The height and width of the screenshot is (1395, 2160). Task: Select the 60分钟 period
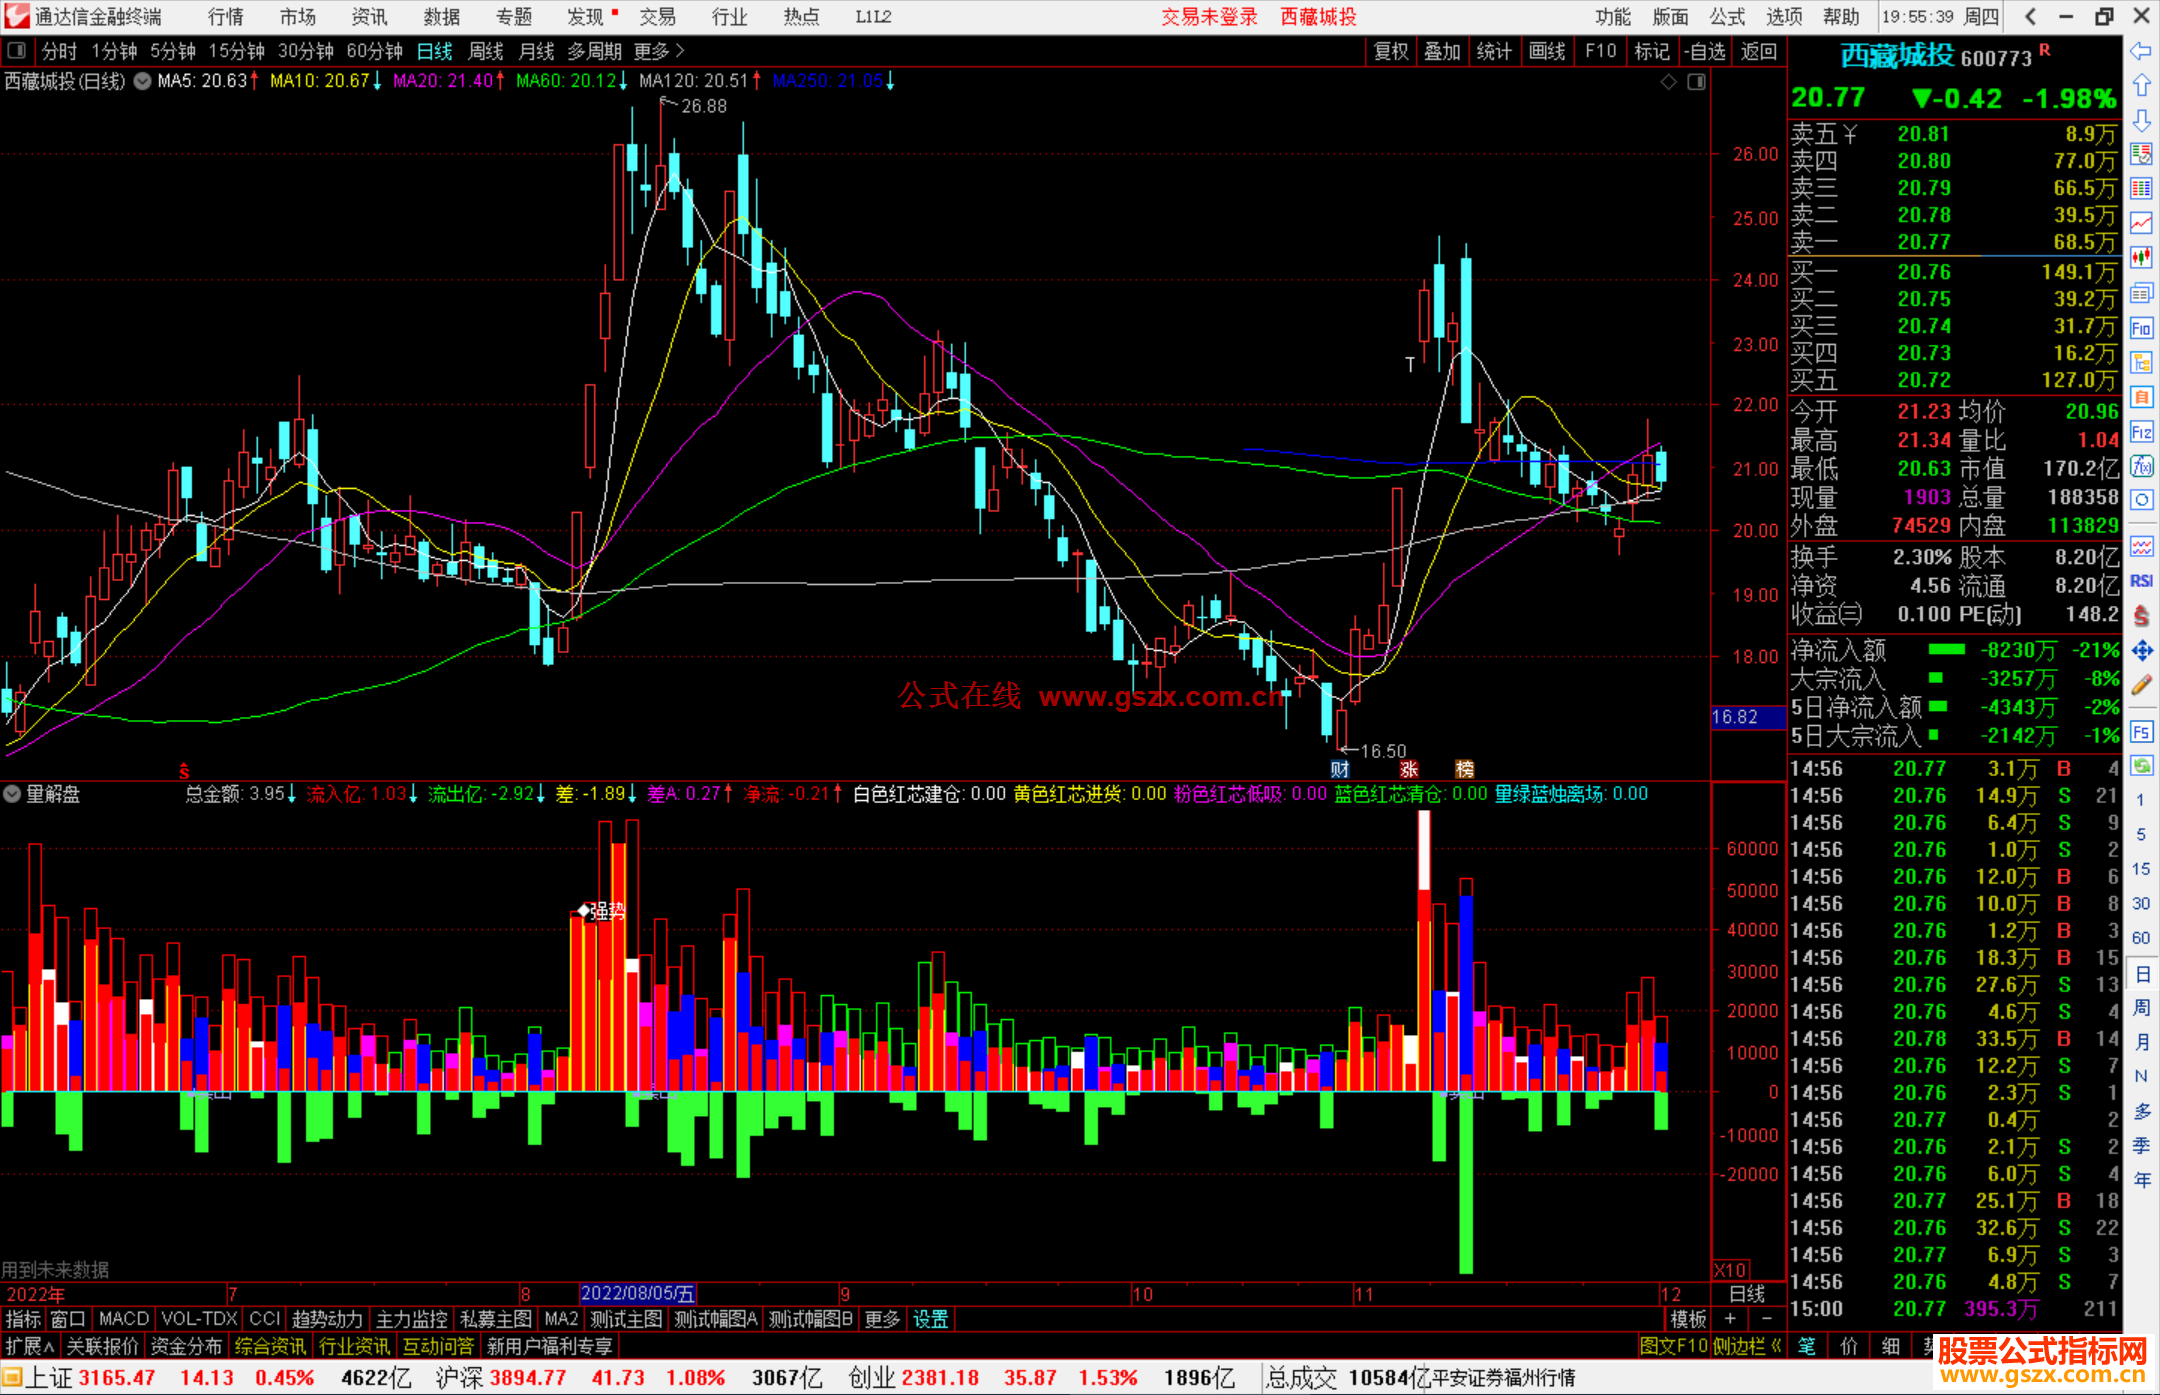click(x=374, y=51)
